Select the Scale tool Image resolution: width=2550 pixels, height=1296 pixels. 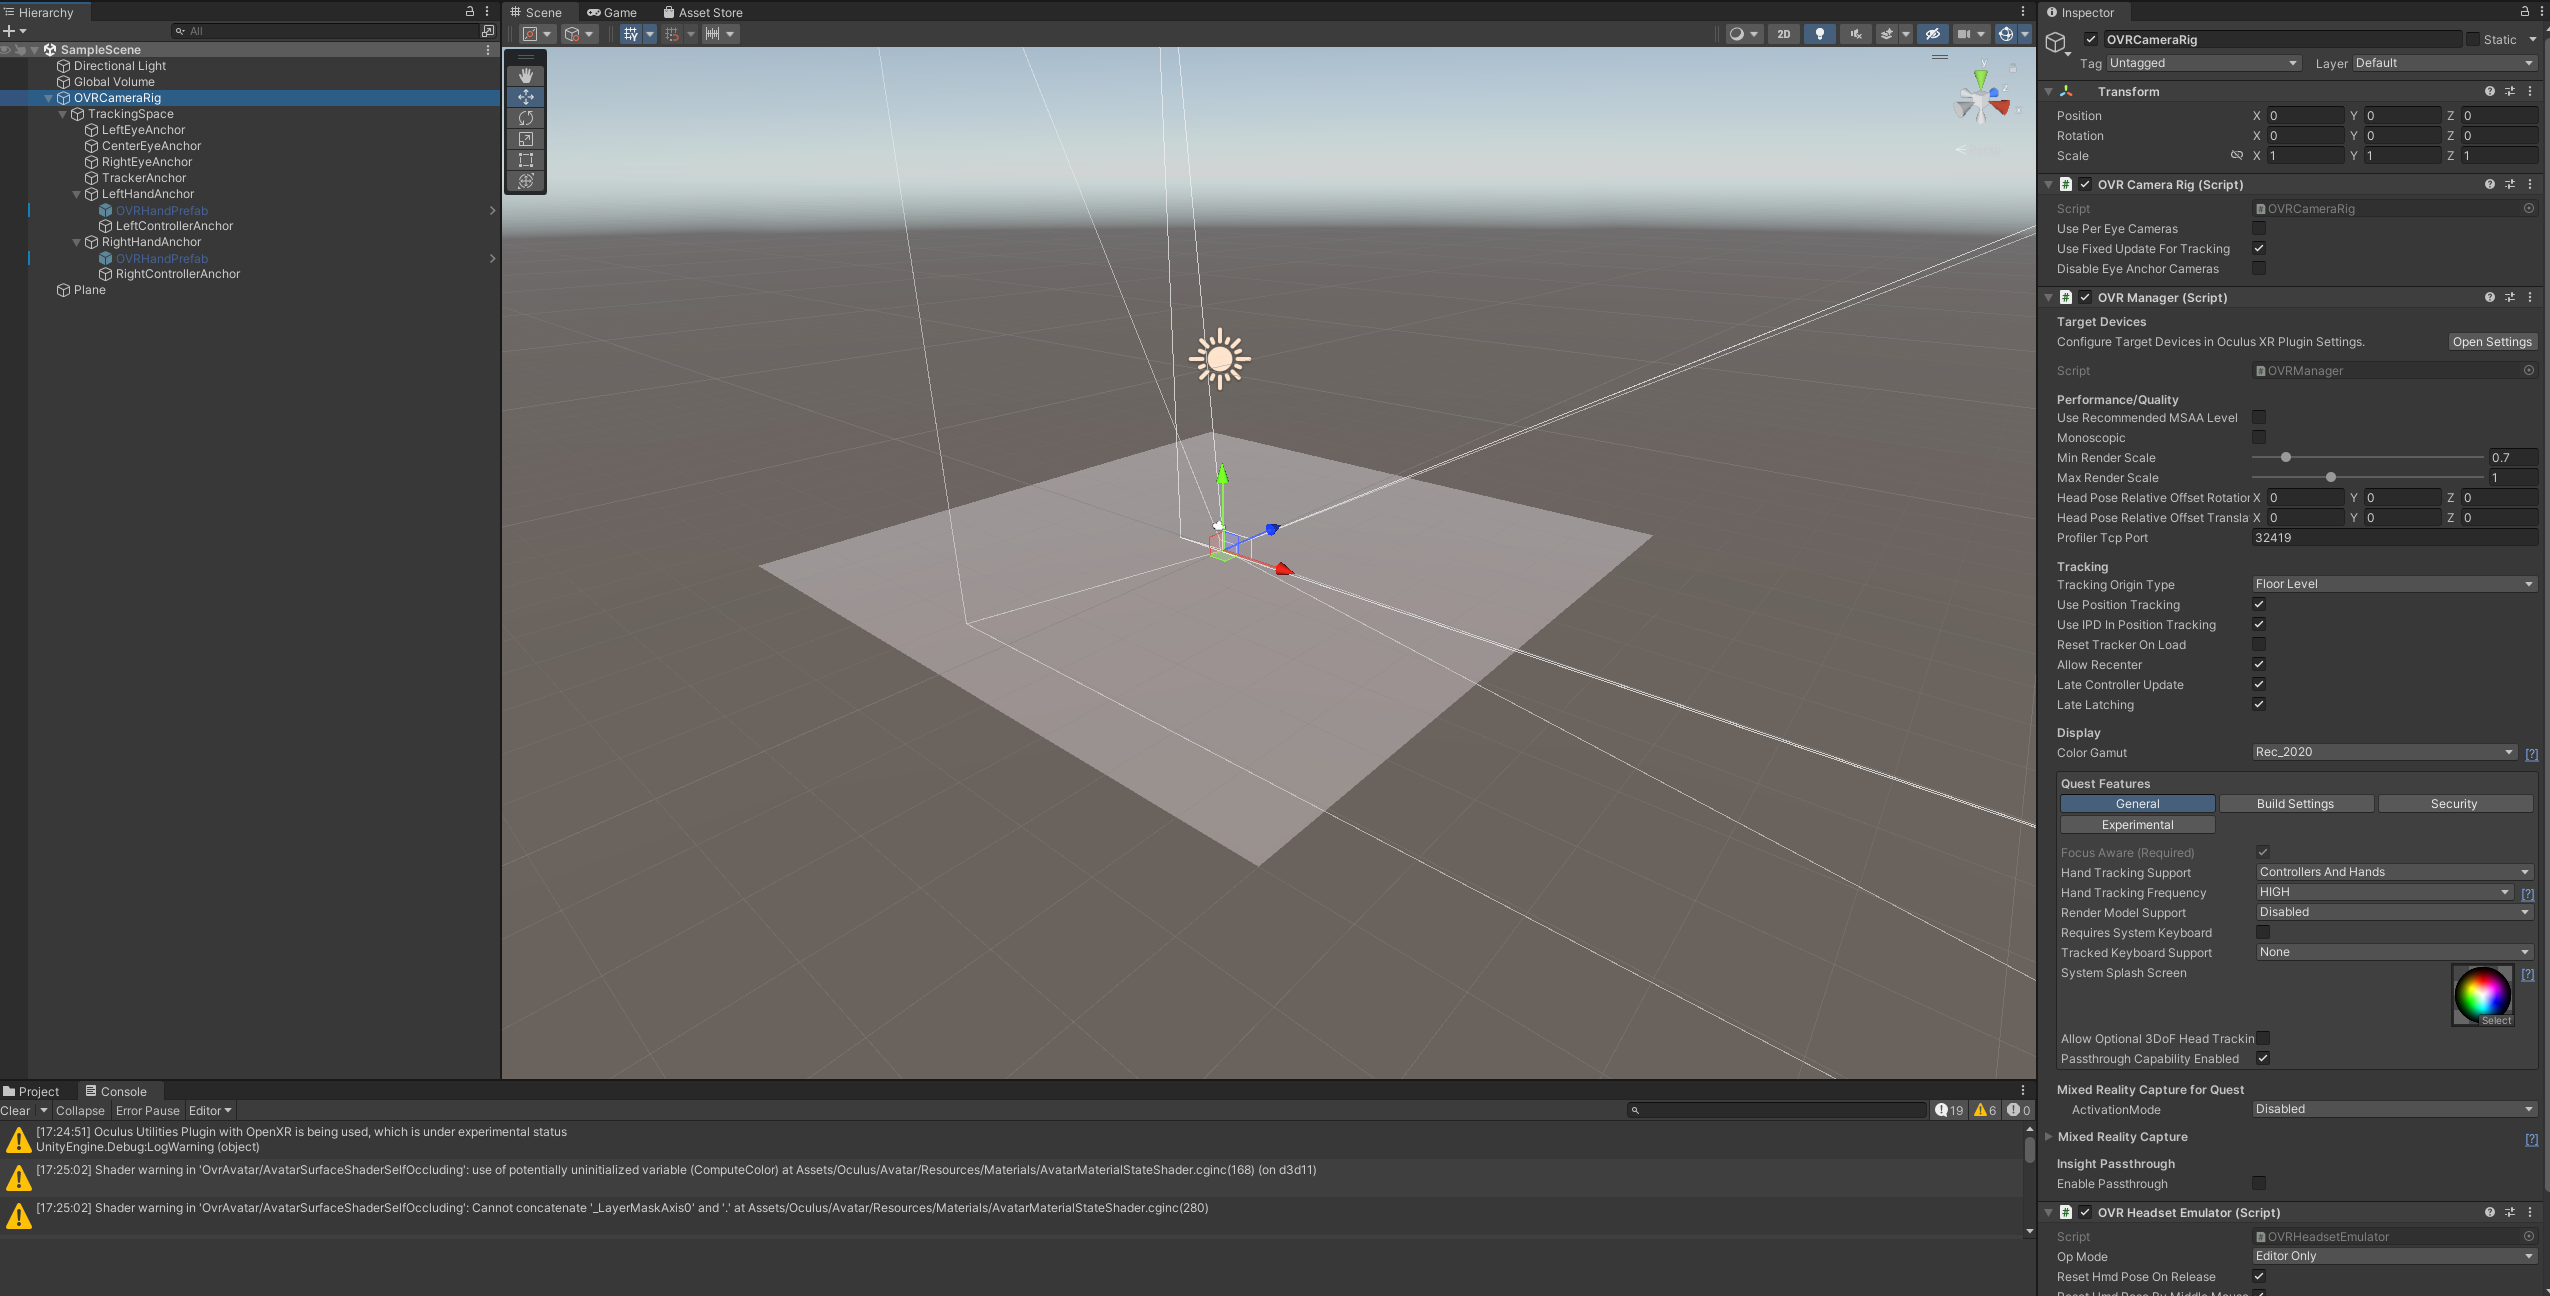click(x=526, y=139)
